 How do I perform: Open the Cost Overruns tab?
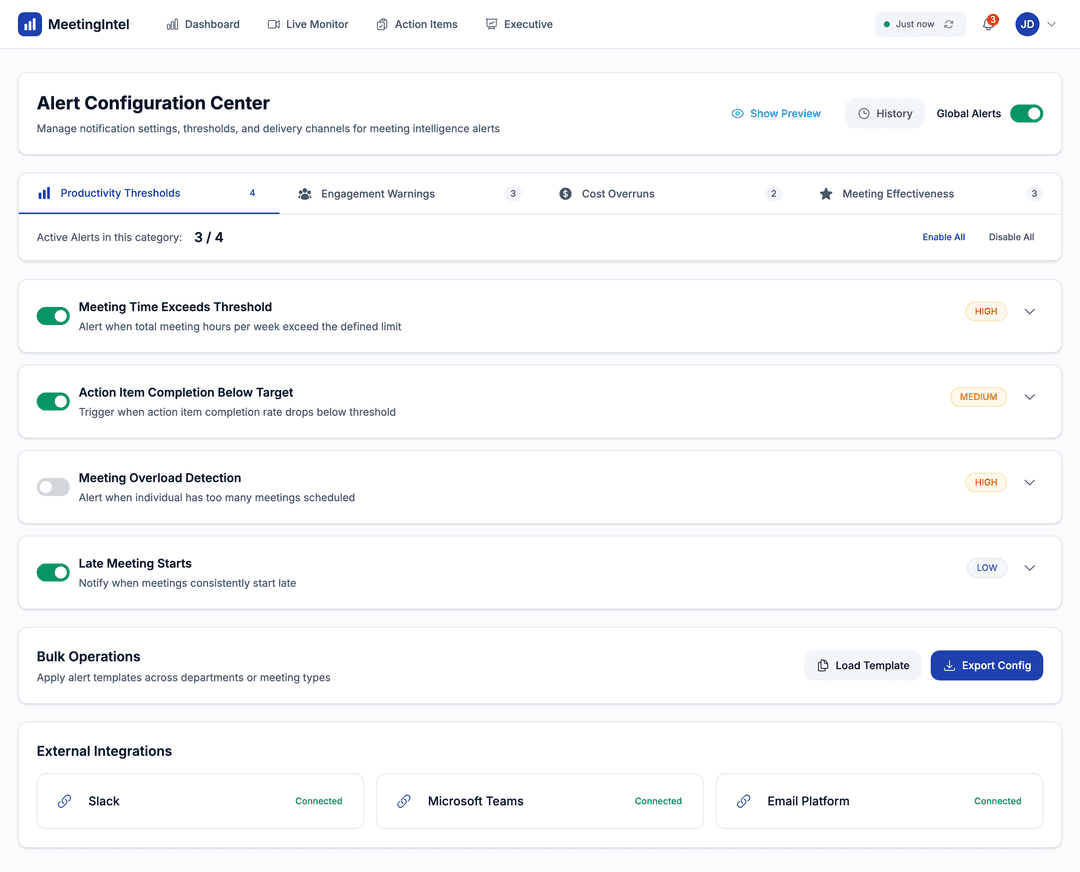(x=617, y=194)
